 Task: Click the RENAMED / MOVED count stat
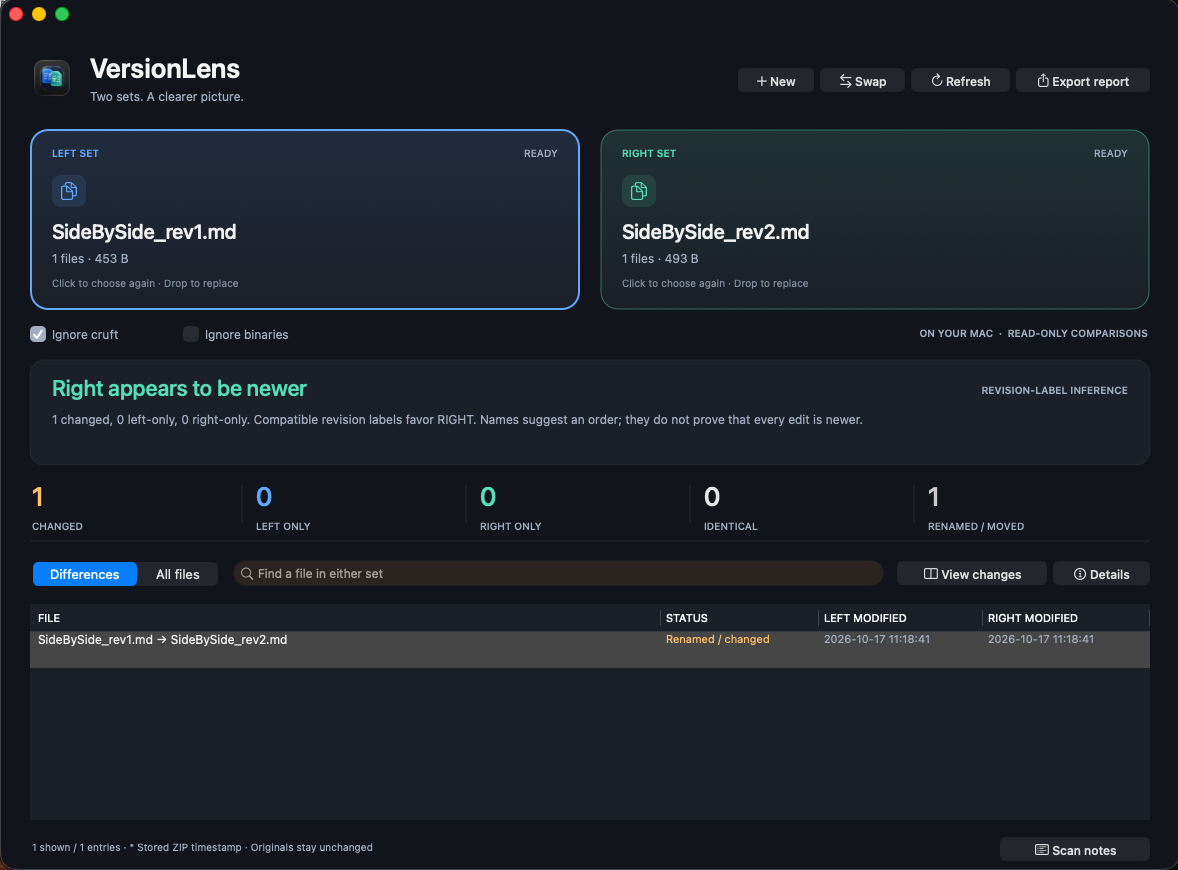(x=976, y=508)
